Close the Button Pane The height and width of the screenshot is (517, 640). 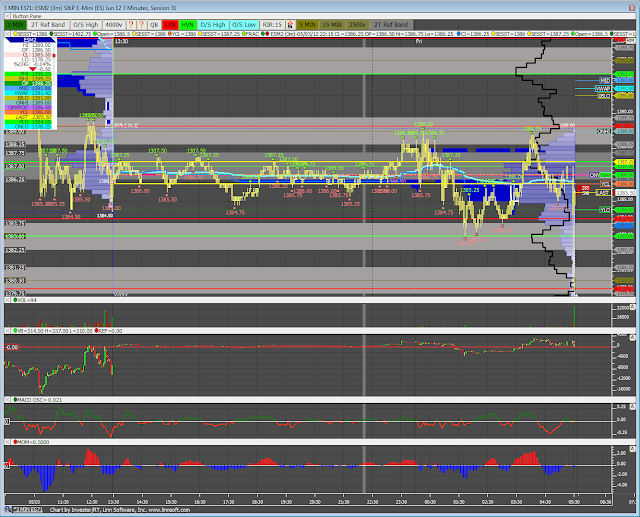tap(7, 16)
